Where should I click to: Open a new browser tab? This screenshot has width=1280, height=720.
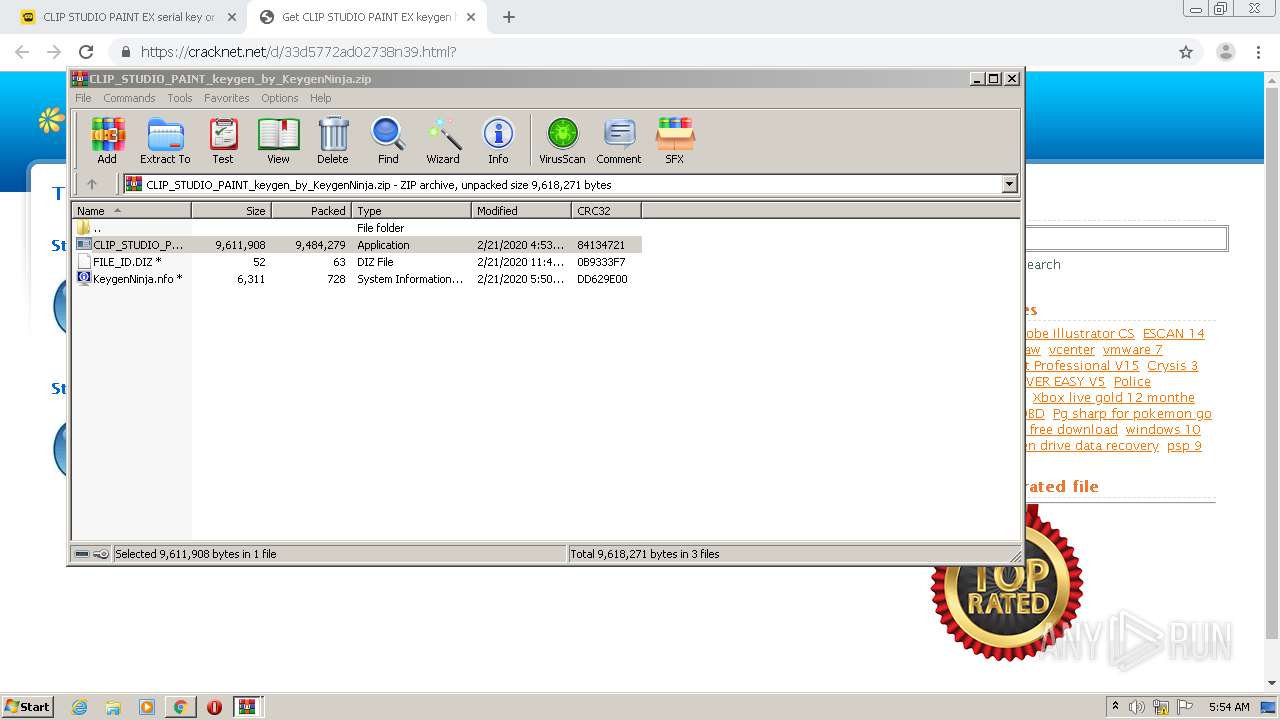coord(509,17)
